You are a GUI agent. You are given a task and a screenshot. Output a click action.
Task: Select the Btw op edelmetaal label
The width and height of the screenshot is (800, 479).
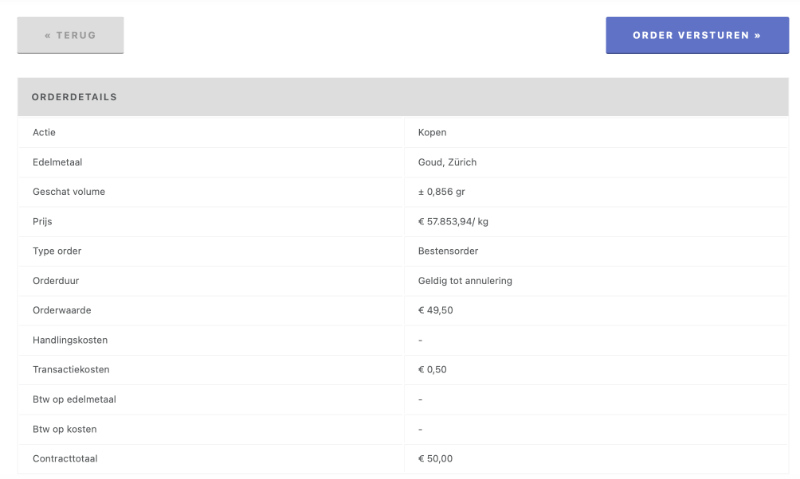point(74,399)
